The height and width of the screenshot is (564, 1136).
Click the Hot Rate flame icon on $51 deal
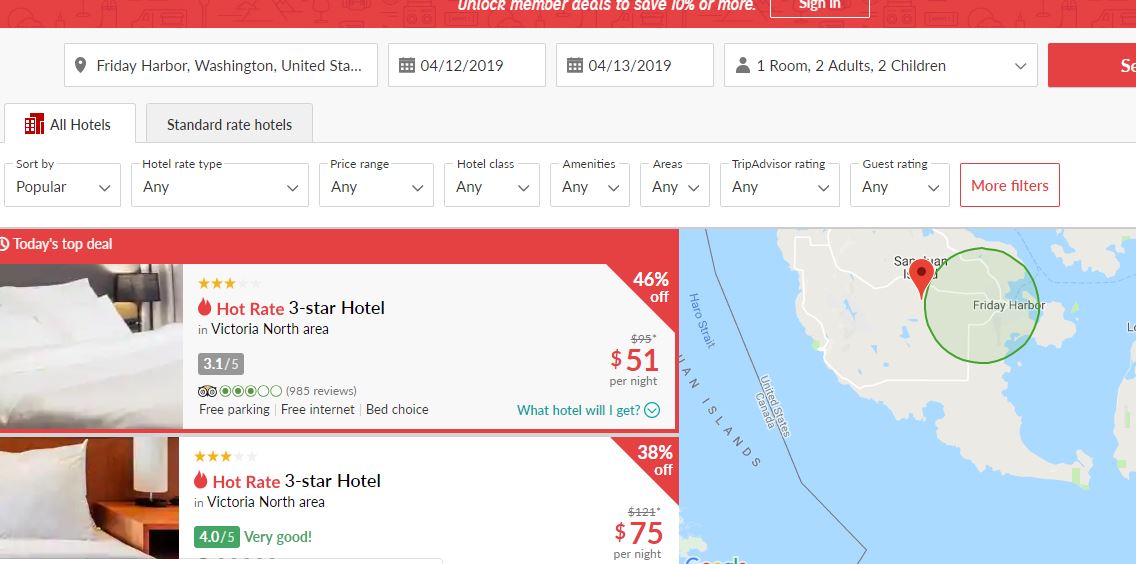(204, 308)
